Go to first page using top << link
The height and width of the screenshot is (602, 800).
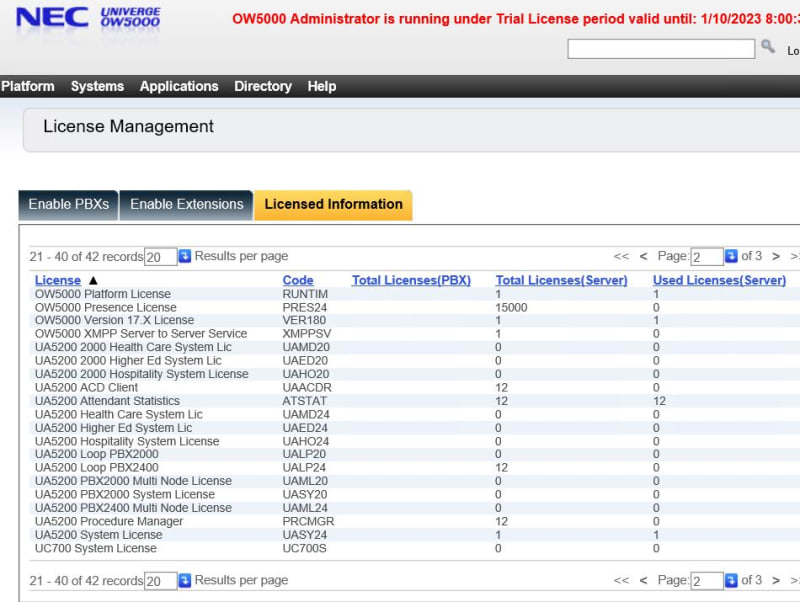tap(621, 256)
